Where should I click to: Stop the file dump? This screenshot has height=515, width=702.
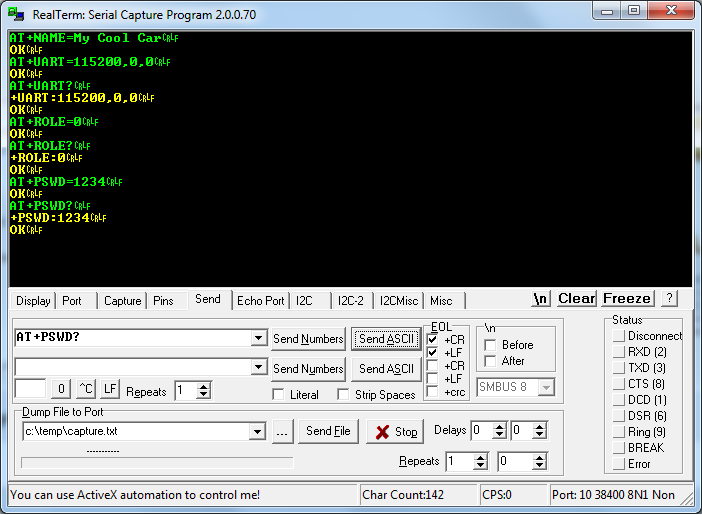395,432
